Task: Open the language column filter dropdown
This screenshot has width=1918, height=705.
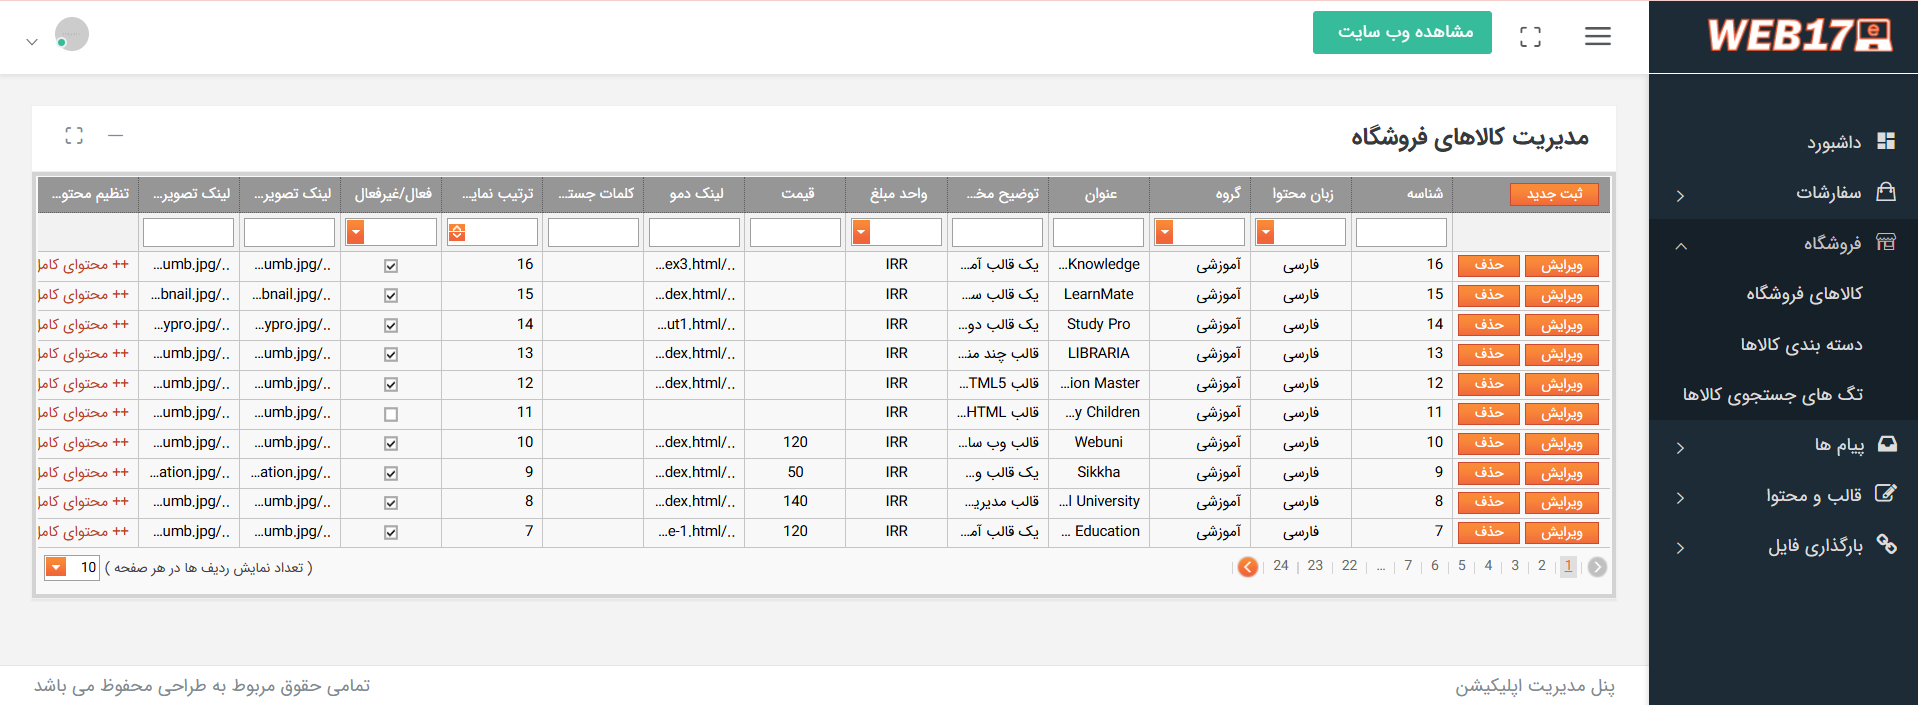Action: [1266, 233]
